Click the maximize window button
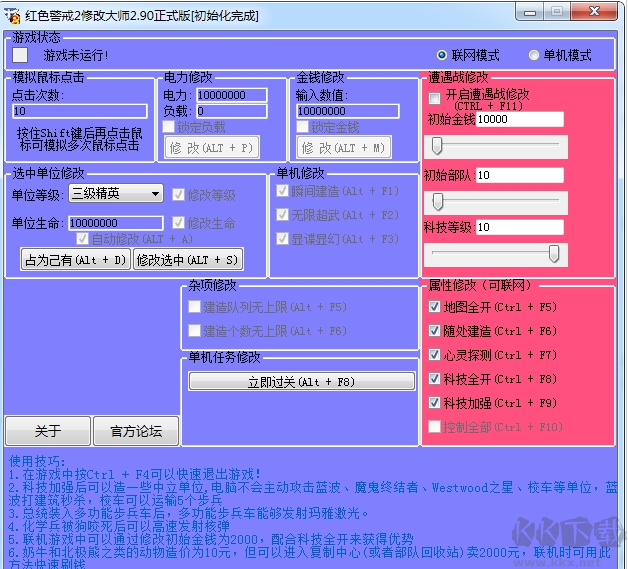Image resolution: width=628 pixels, height=569 pixels. [557, 12]
